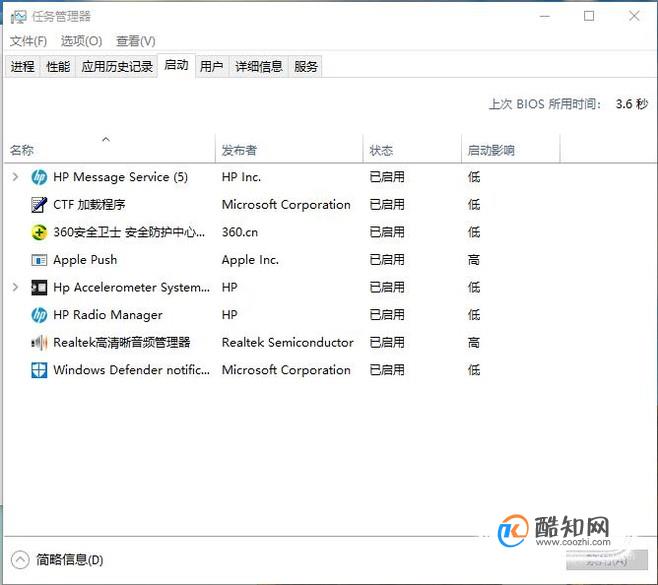Click the CTF 加载程序 pen icon
658x585 pixels.
(39, 205)
